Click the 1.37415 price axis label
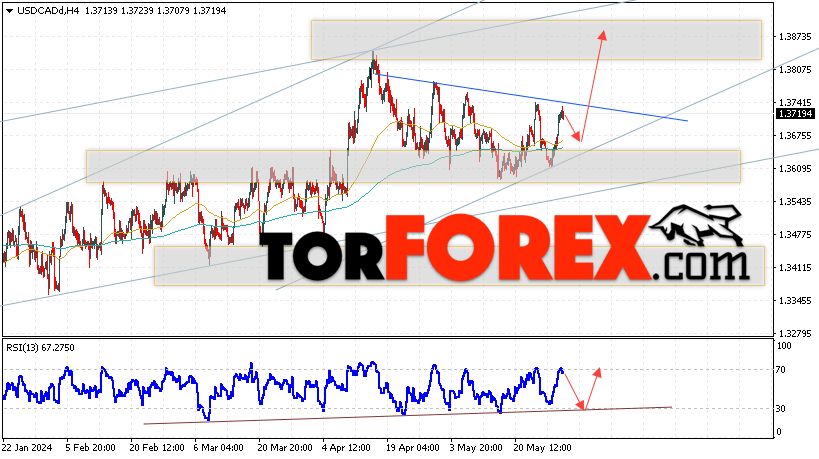This screenshot has width=819, height=459. pos(795,102)
